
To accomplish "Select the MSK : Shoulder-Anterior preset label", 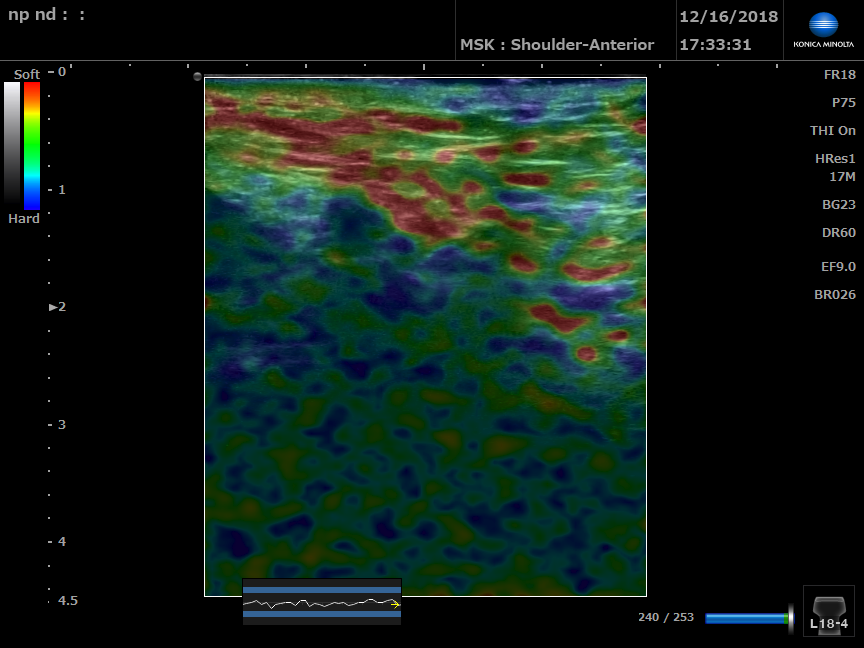I will coord(556,45).
